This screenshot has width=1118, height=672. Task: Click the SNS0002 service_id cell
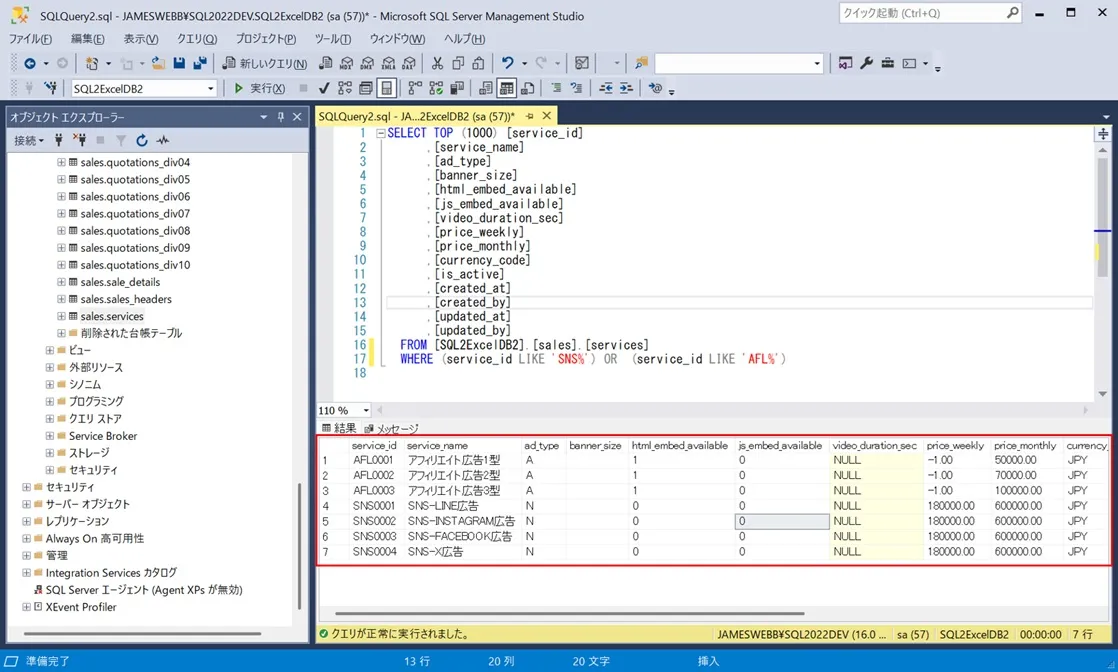[374, 521]
